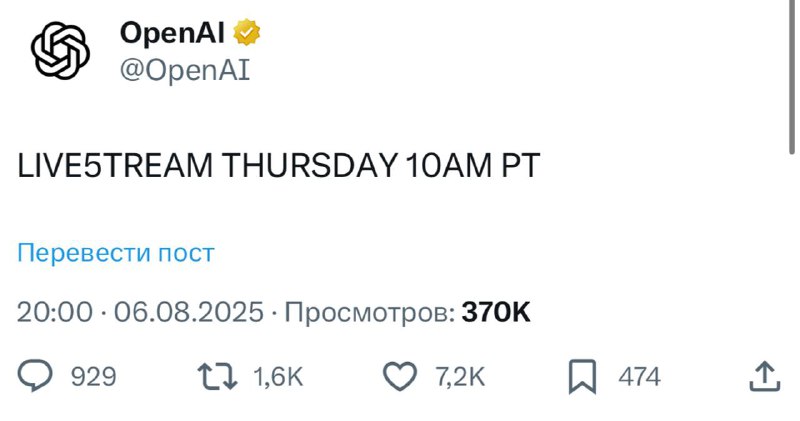Click the gold verified badge next to OpenAI
The height and width of the screenshot is (421, 800).
click(246, 32)
